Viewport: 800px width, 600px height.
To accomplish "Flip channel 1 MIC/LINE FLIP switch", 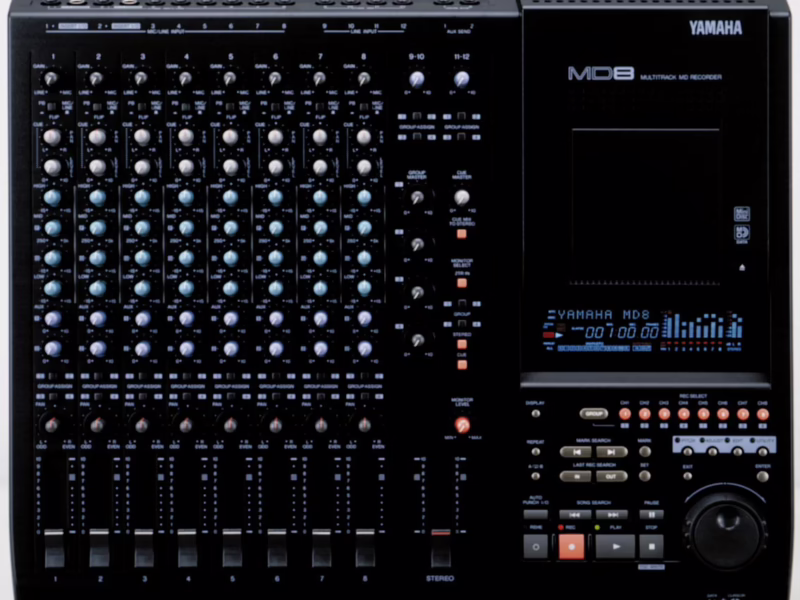I will 52,107.
